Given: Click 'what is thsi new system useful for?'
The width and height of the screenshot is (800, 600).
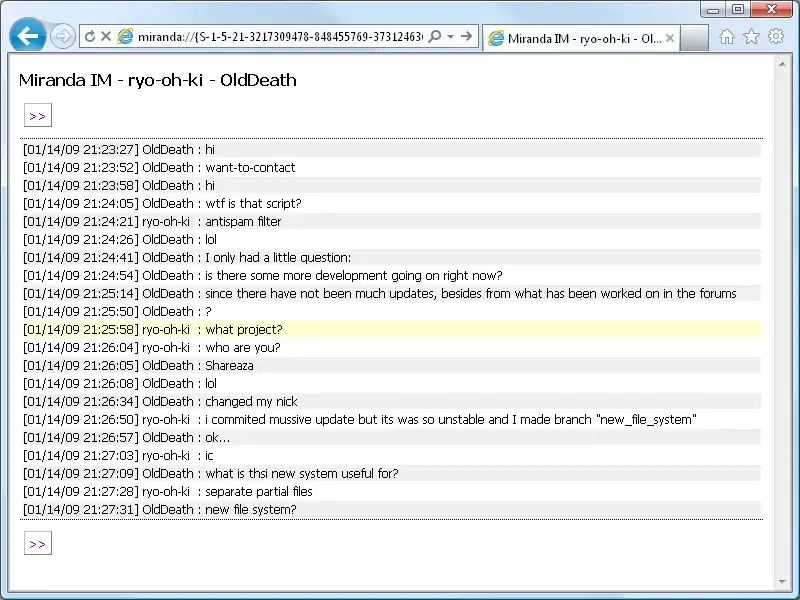Looking at the screenshot, I should pyautogui.click(x=302, y=473).
